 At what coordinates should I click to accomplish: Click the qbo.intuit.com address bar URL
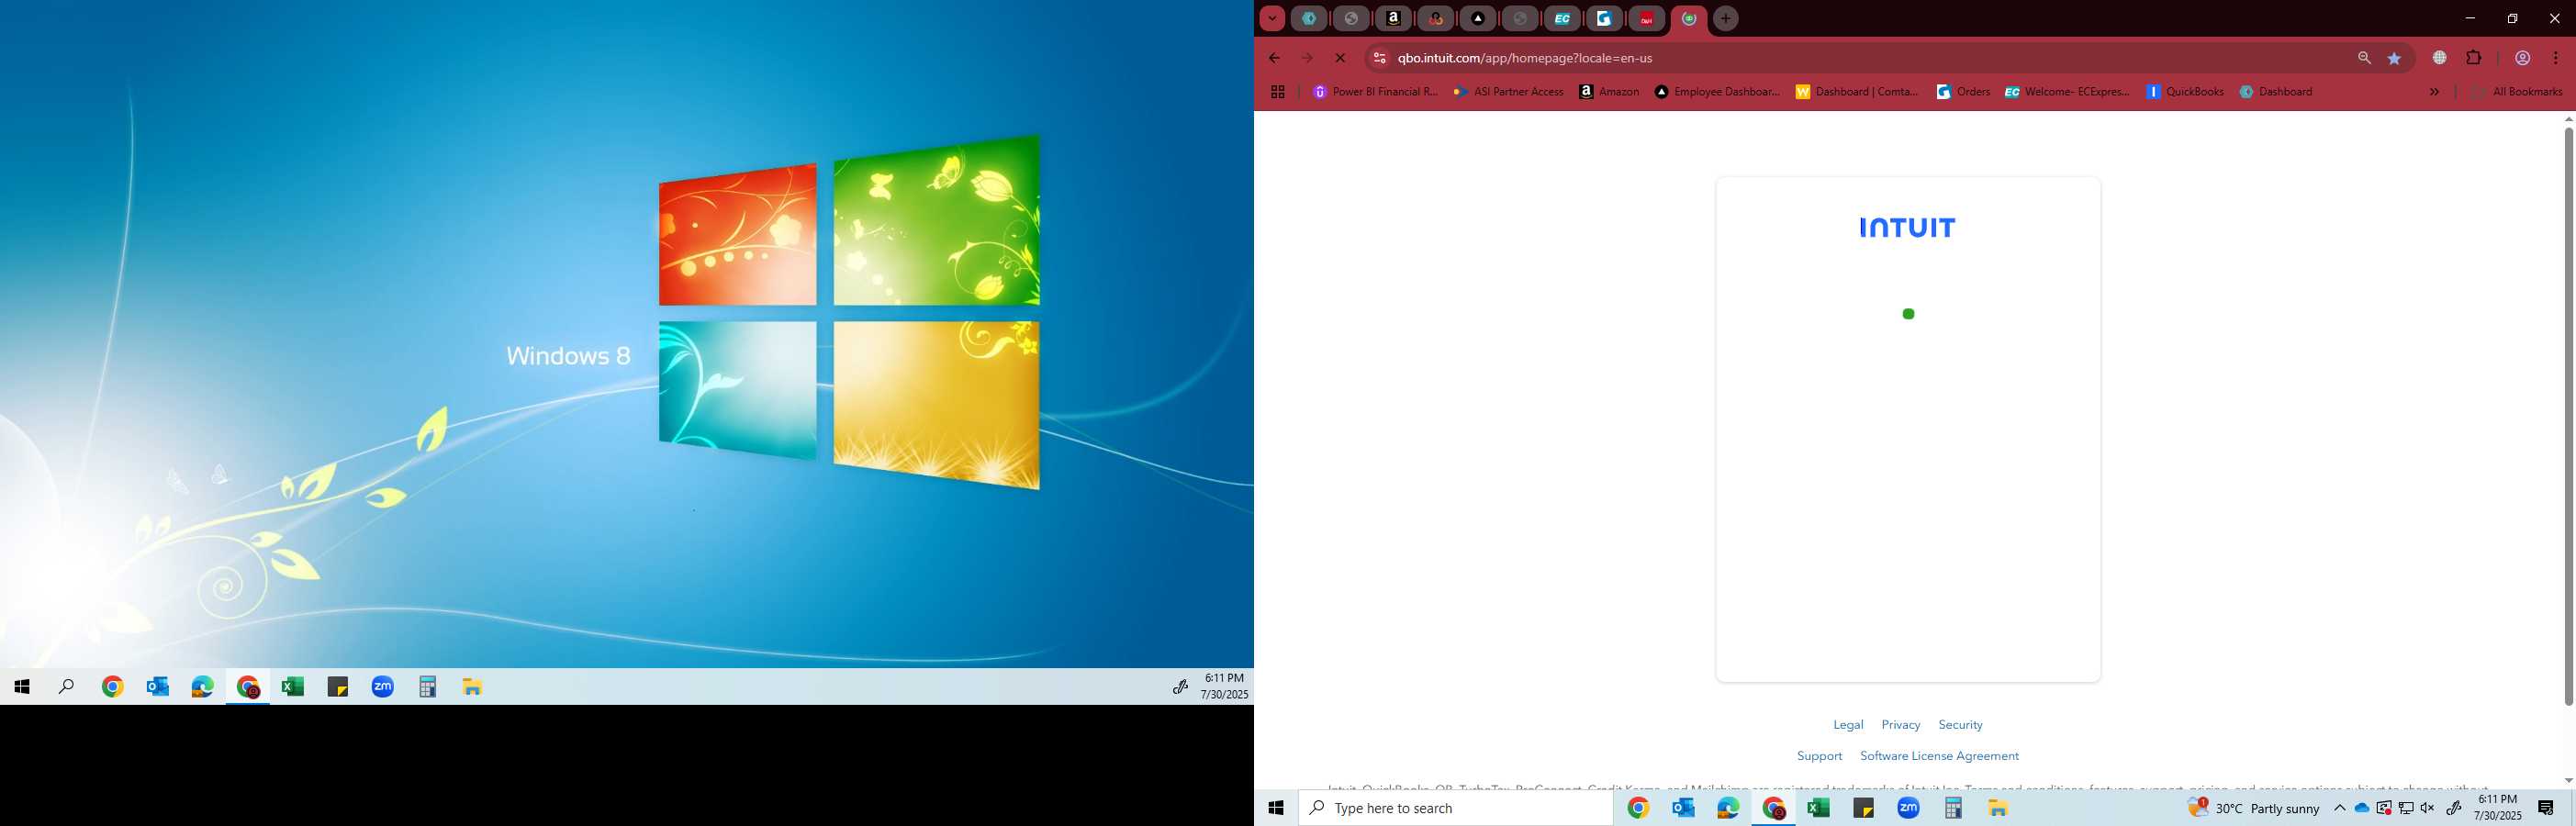[x=1524, y=58]
